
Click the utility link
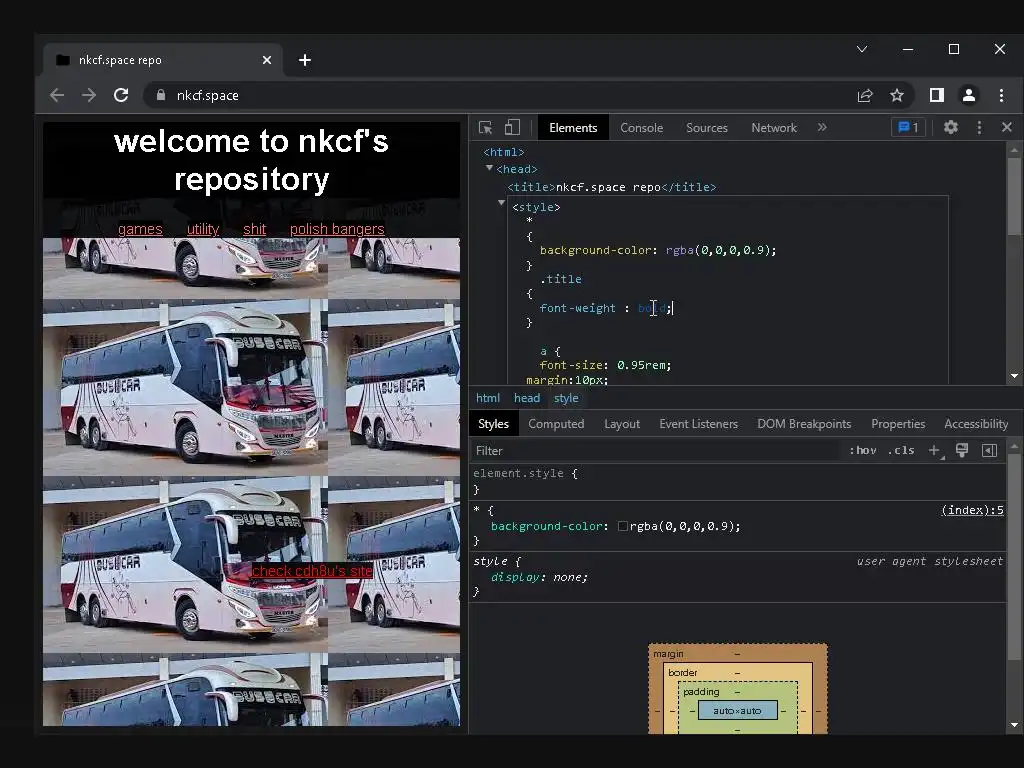point(202,229)
